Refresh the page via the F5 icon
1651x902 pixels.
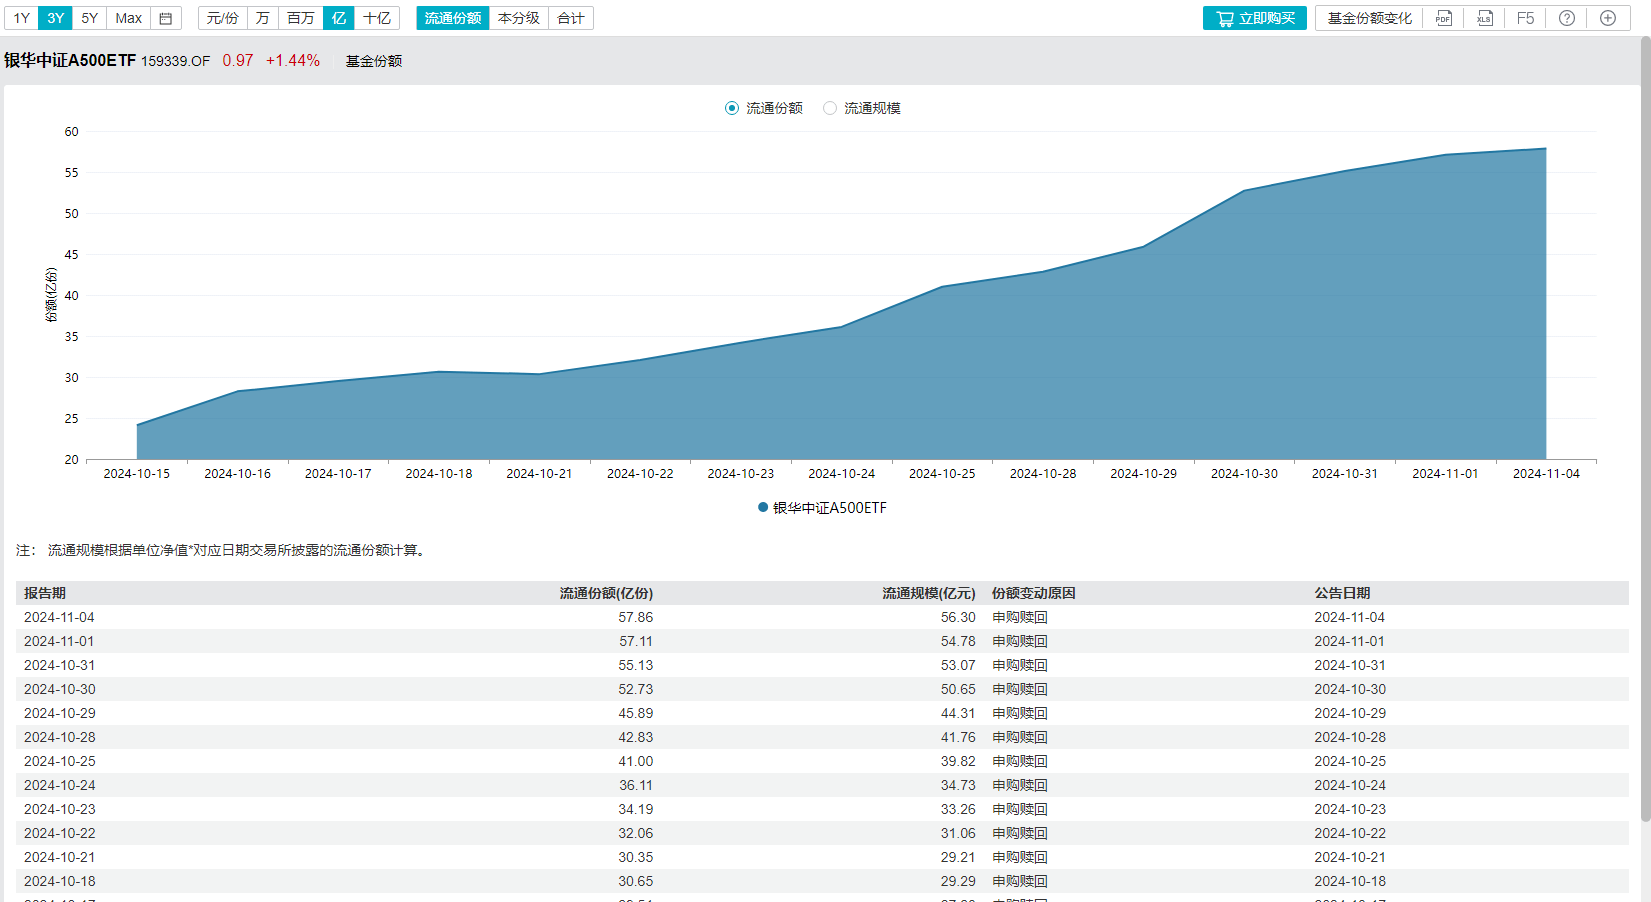point(1525,17)
